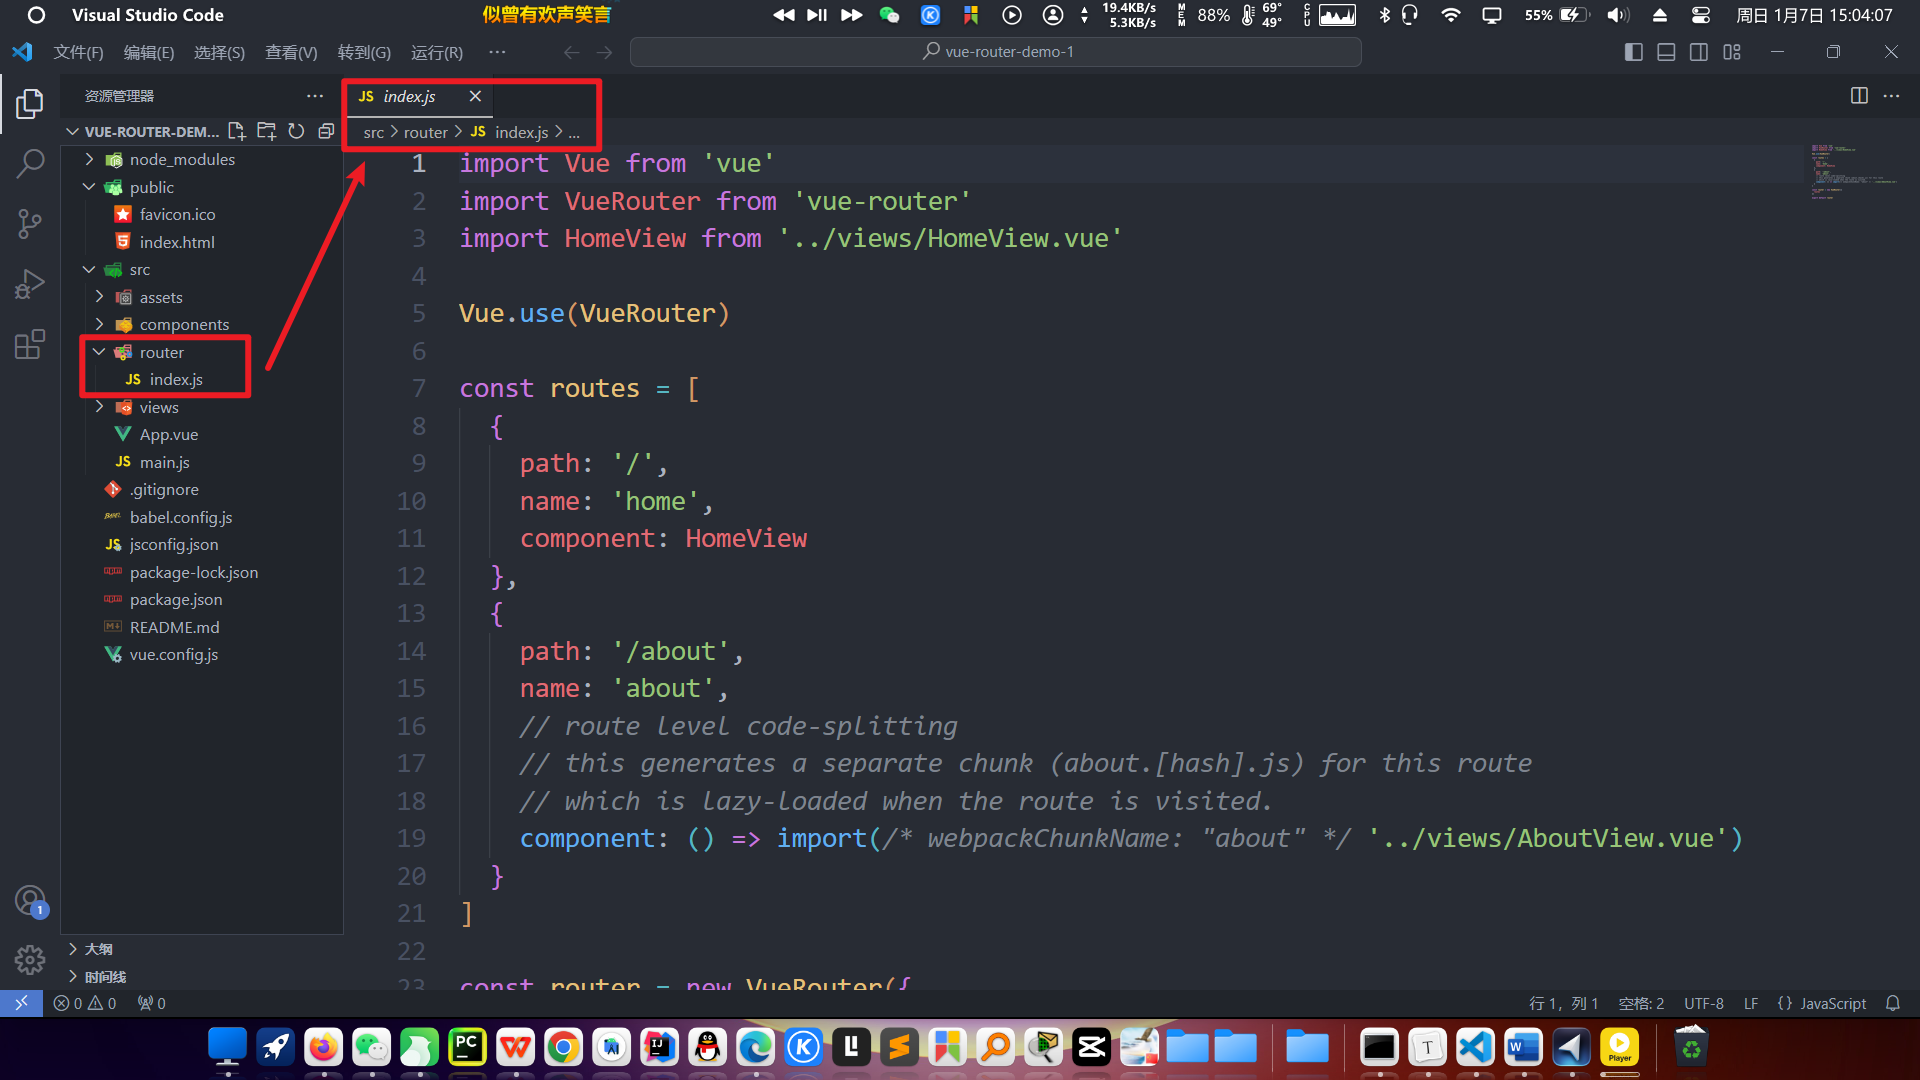1920x1080 pixels.
Task: Open editor more actions ellipsis
Action: coord(1891,96)
